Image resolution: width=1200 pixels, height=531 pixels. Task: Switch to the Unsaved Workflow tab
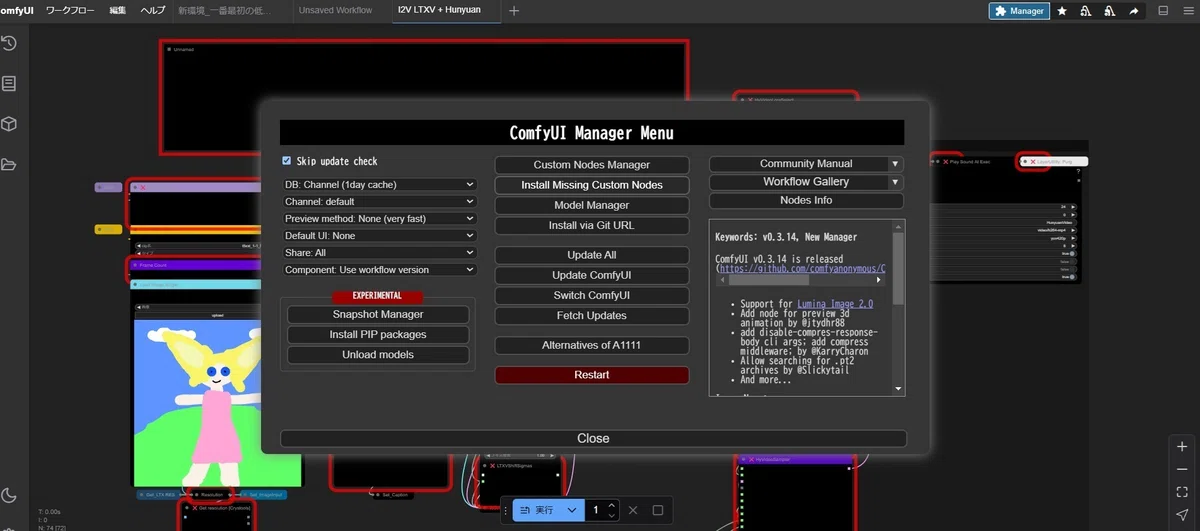click(335, 10)
